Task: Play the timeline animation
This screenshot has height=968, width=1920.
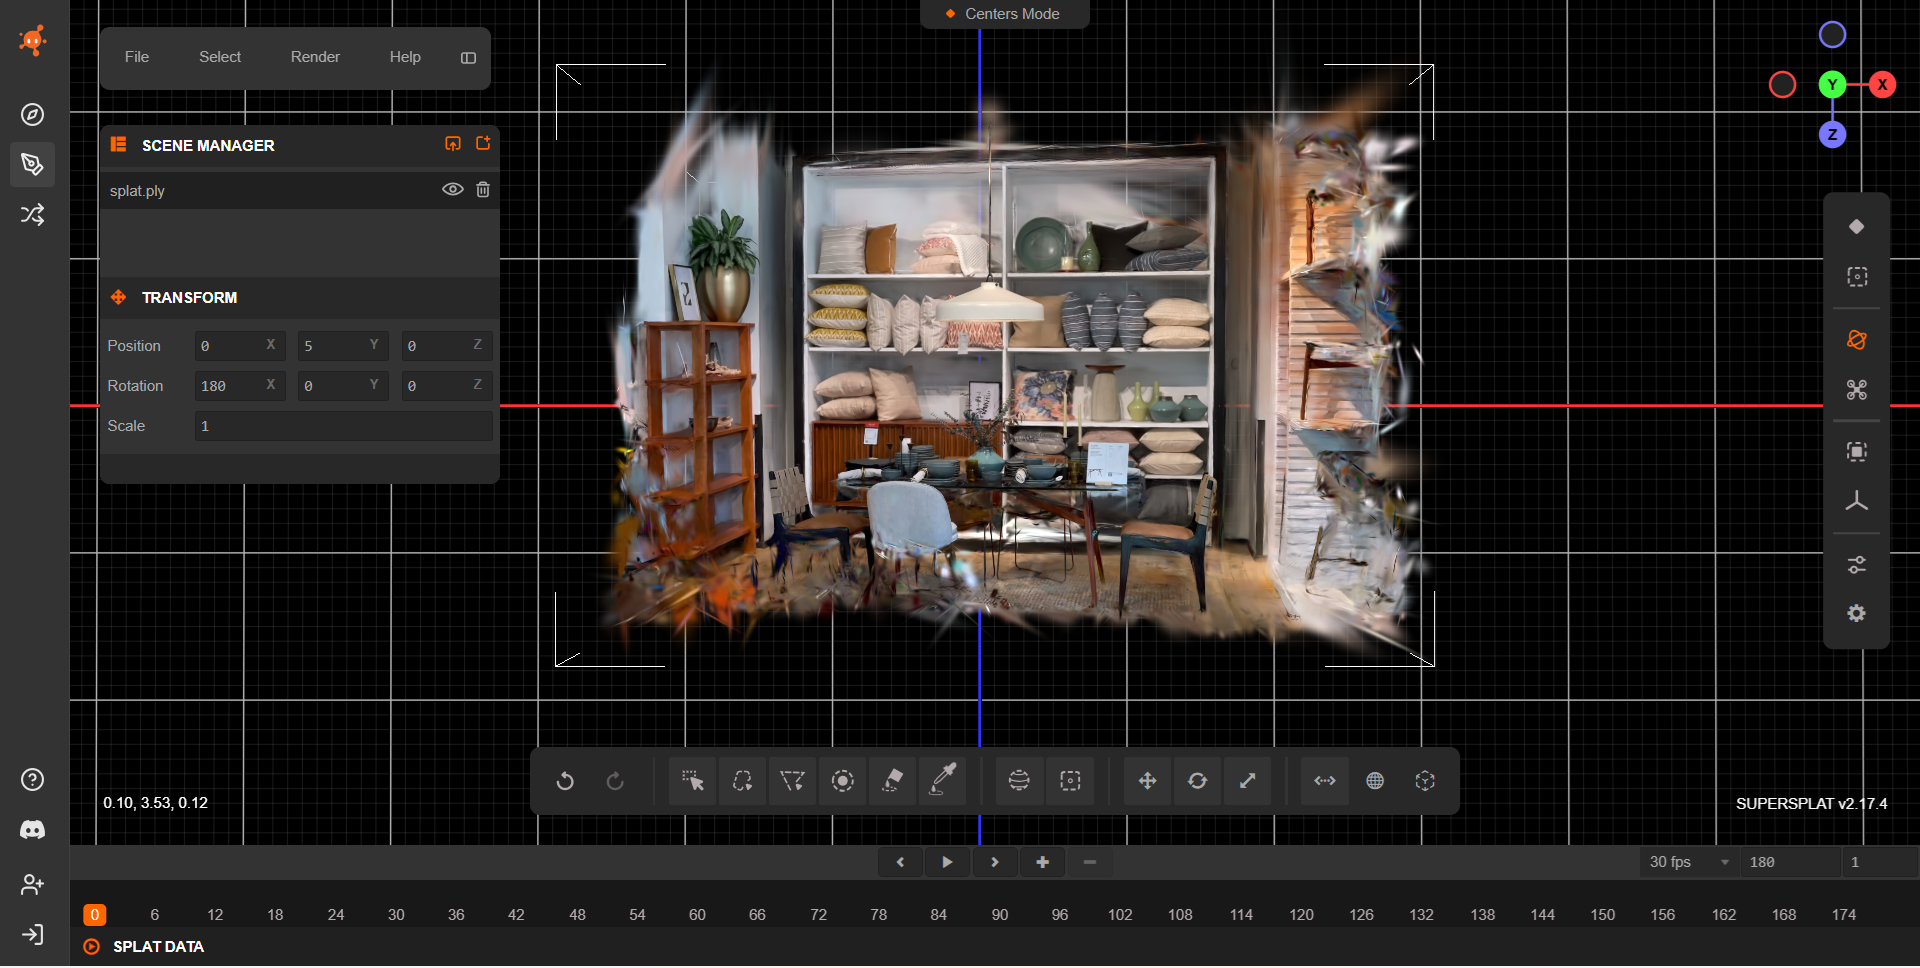Action: pos(947,862)
